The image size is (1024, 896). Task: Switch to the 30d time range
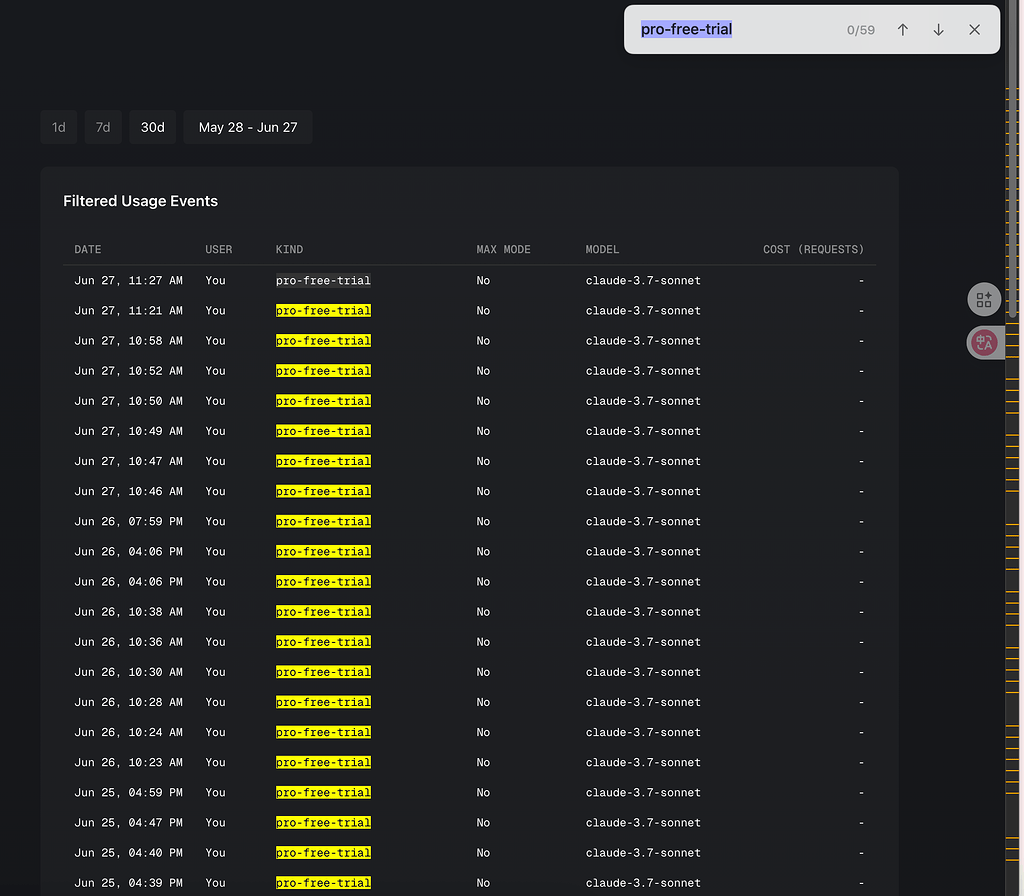pos(153,127)
